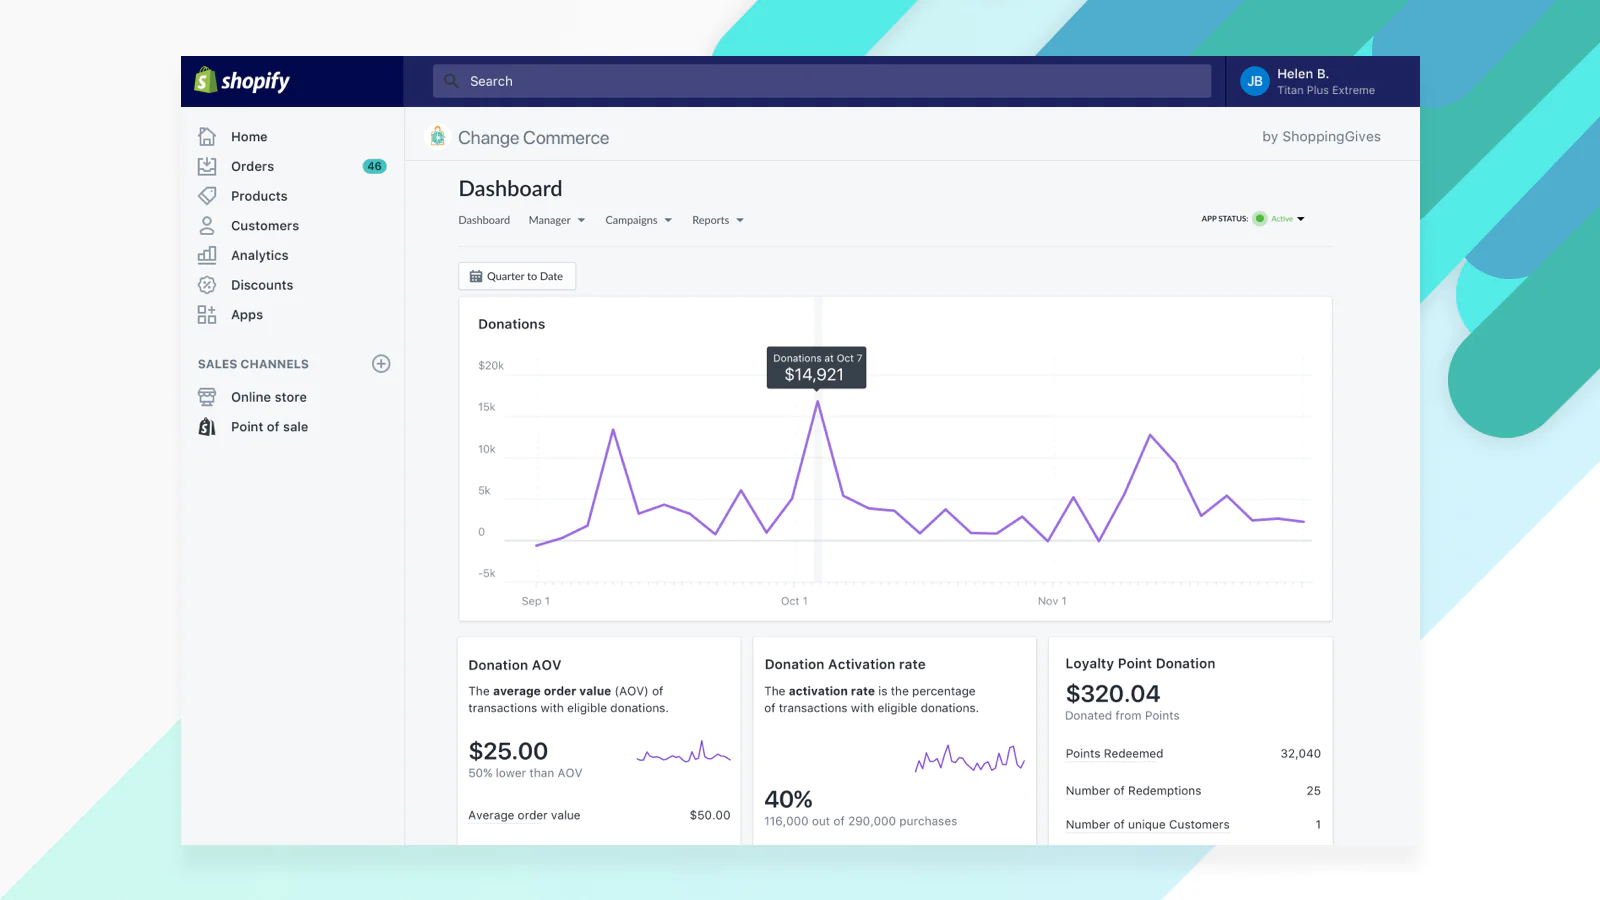1600x900 pixels.
Task: Open the Reports dropdown
Action: [717, 220]
